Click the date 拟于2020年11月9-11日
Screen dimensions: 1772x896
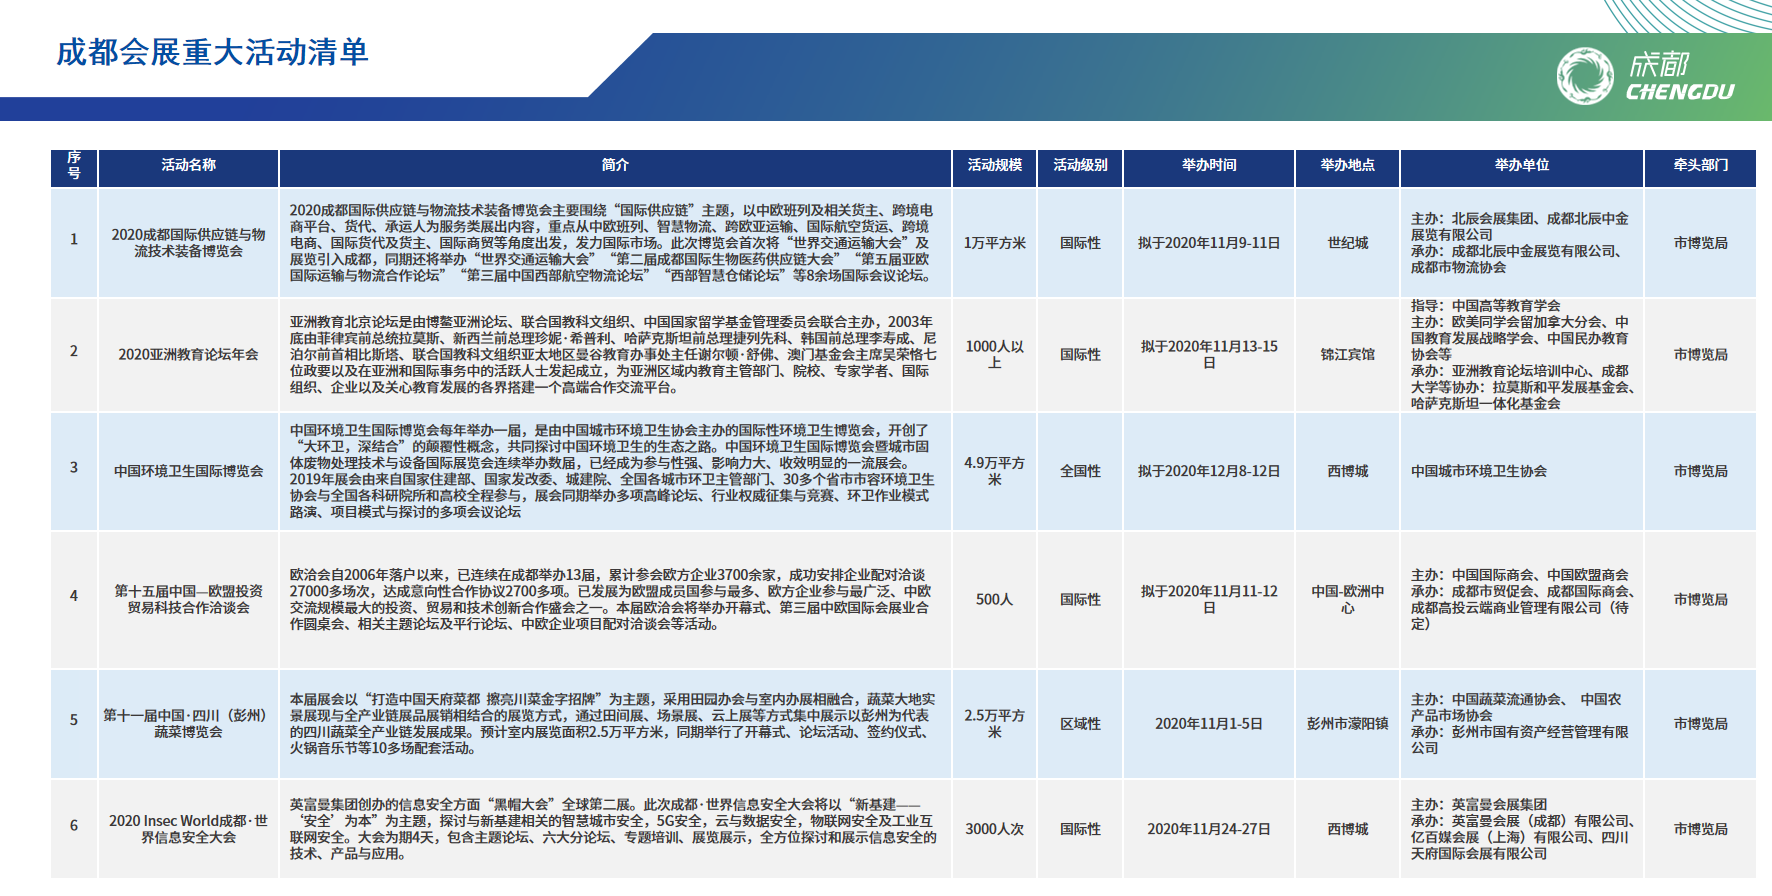[1209, 243]
